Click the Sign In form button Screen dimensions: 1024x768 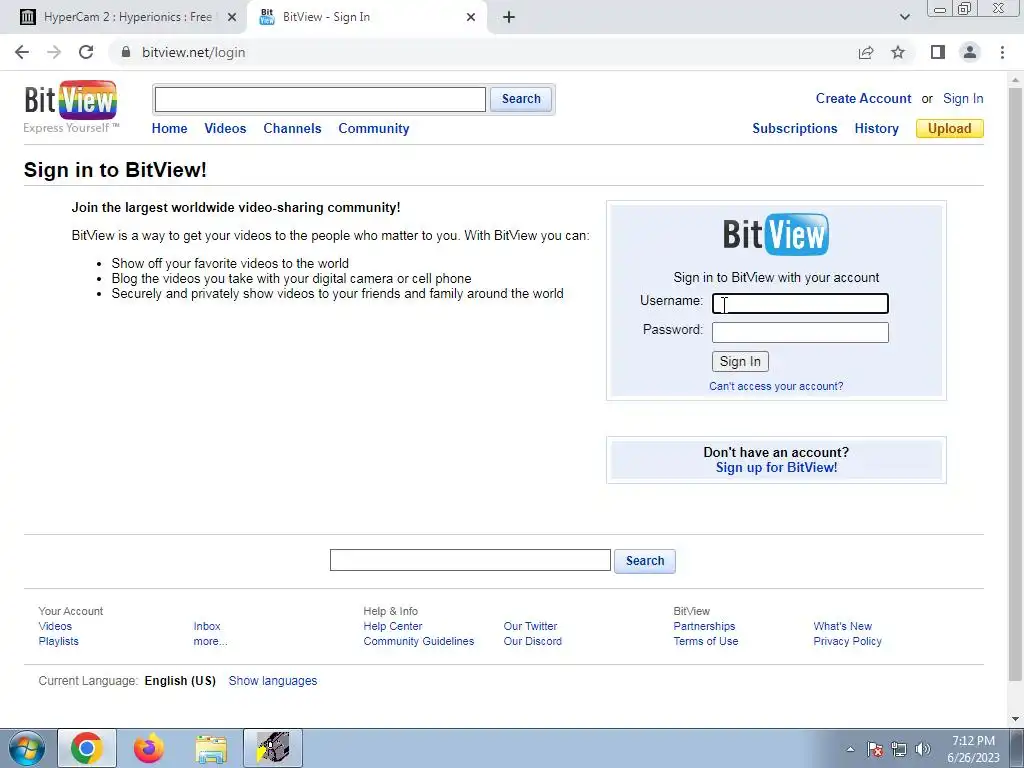740,362
